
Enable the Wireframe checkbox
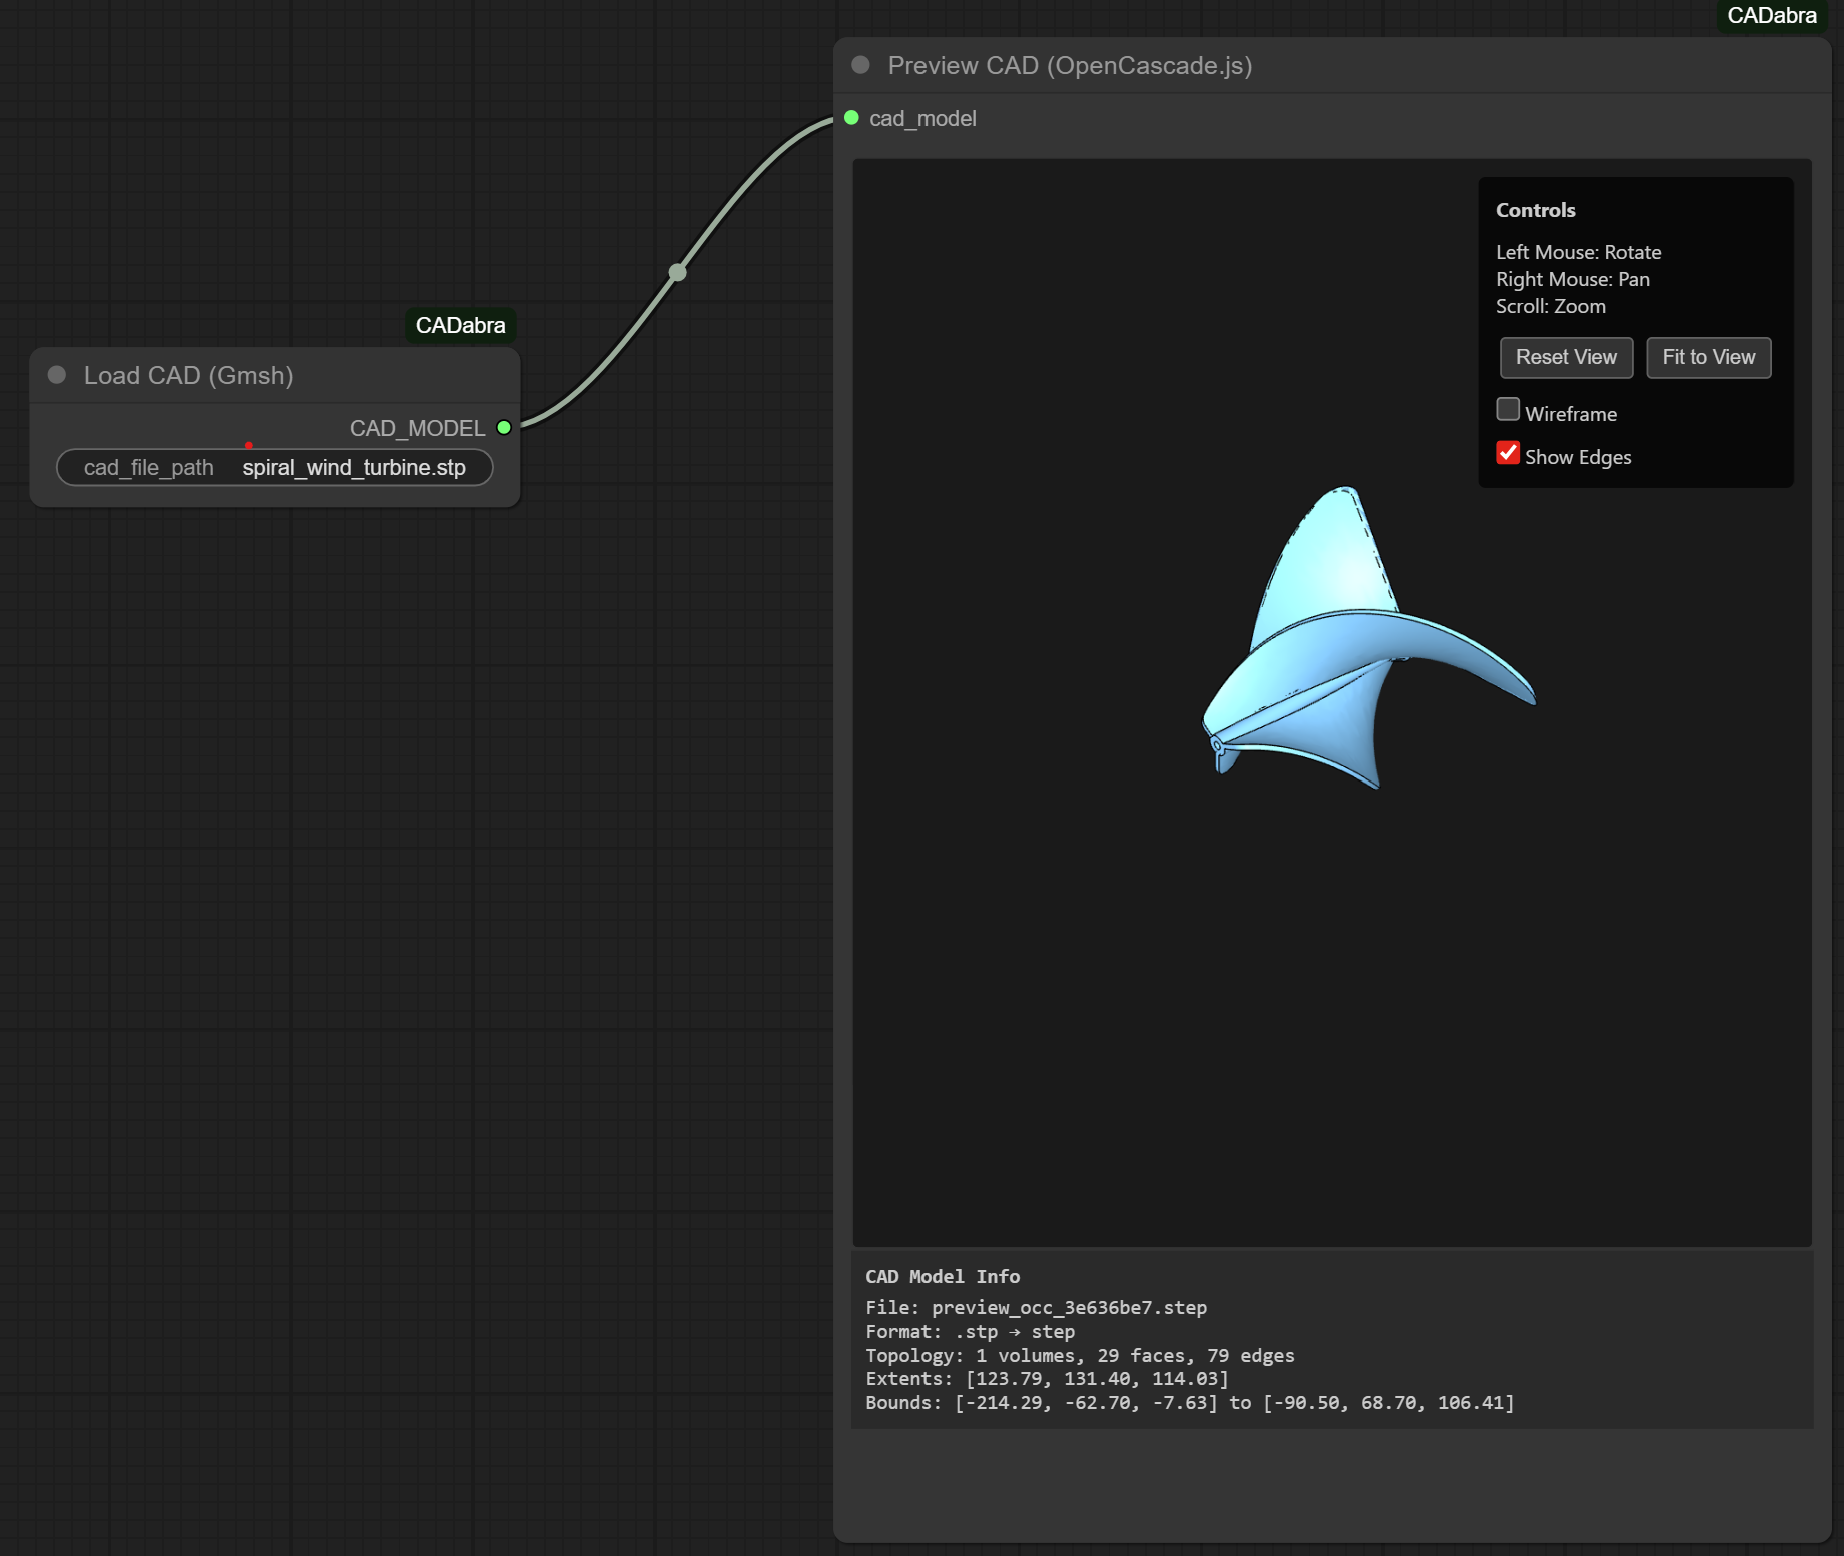[x=1508, y=410]
